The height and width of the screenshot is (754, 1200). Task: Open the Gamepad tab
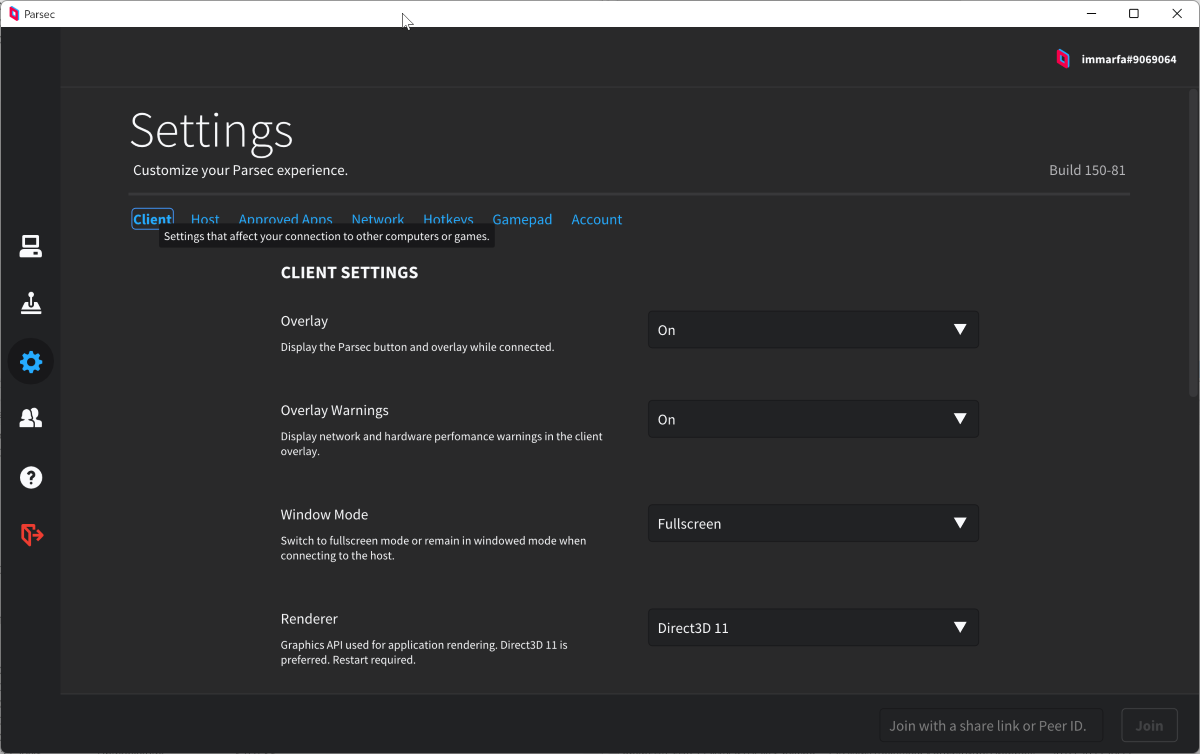522,219
